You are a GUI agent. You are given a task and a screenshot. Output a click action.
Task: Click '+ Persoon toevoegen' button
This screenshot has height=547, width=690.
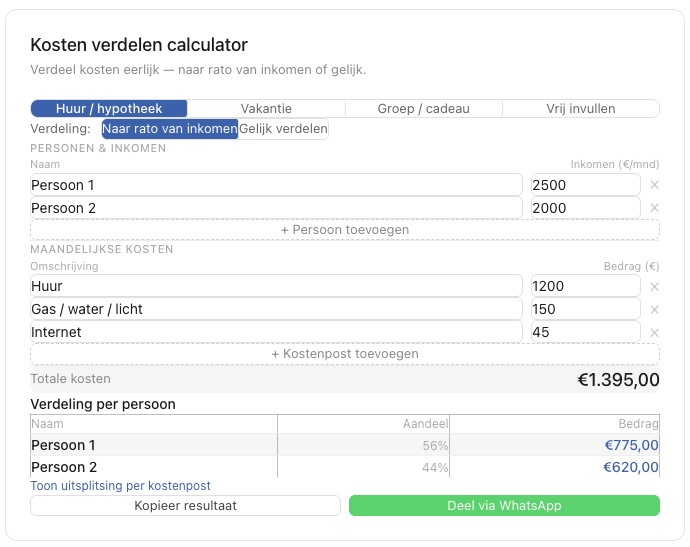pyautogui.click(x=345, y=230)
